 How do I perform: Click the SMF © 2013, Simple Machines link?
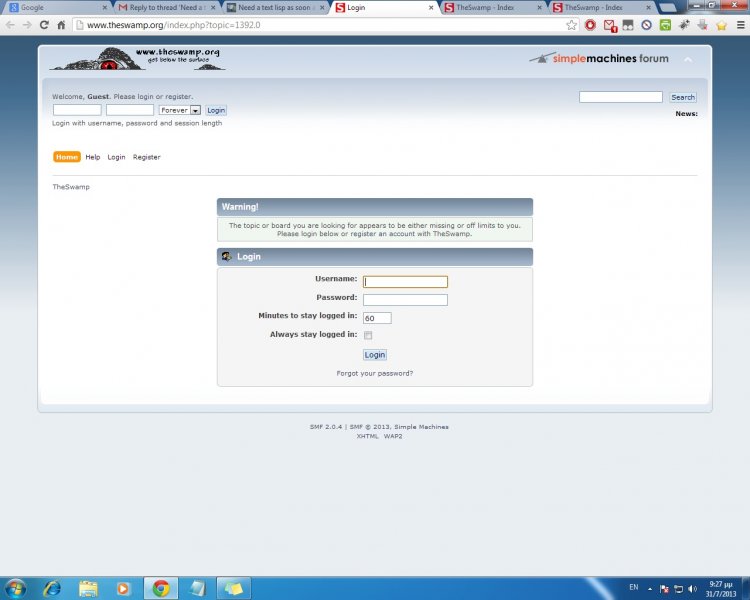[x=399, y=427]
